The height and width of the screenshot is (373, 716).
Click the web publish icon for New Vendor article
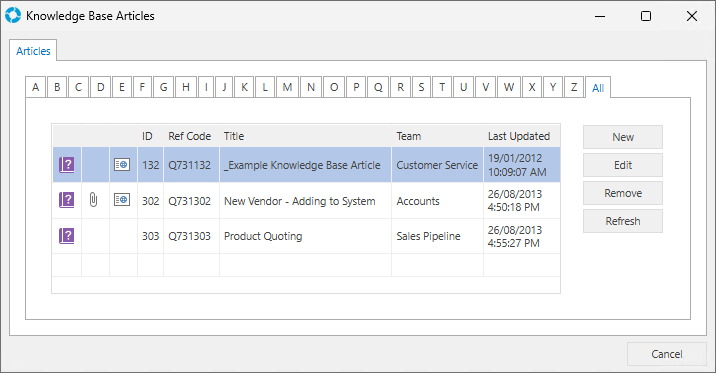click(122, 200)
